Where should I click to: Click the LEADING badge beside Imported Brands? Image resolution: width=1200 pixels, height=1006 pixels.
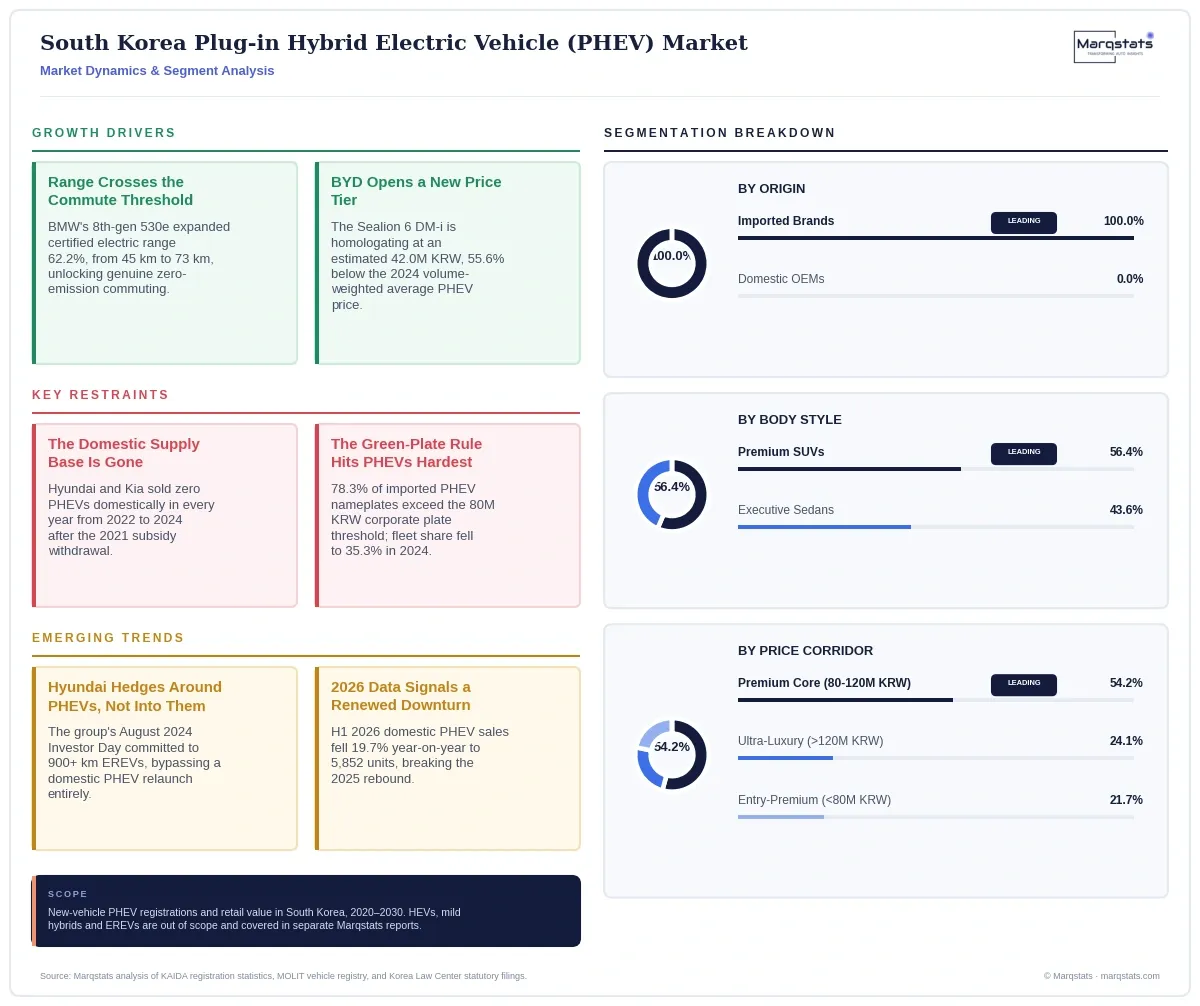tap(1024, 222)
